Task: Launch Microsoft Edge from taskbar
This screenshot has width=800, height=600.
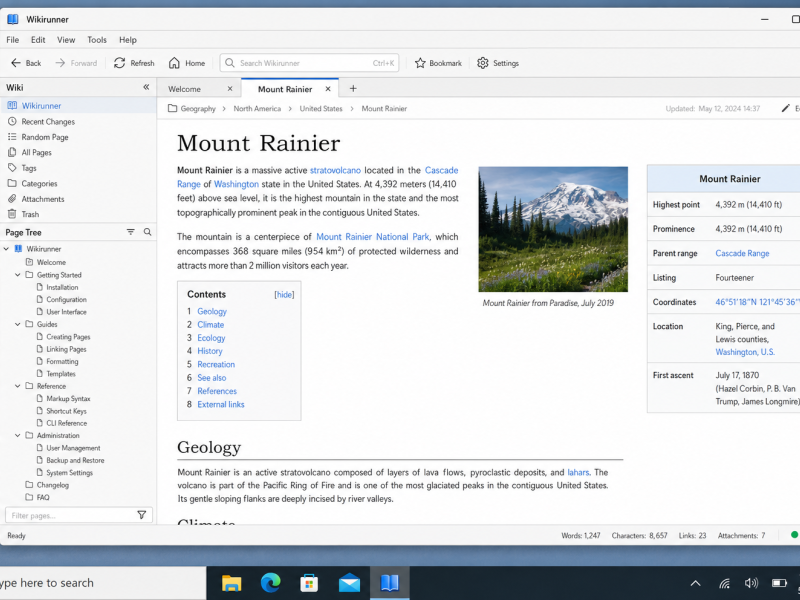Action: point(270,583)
